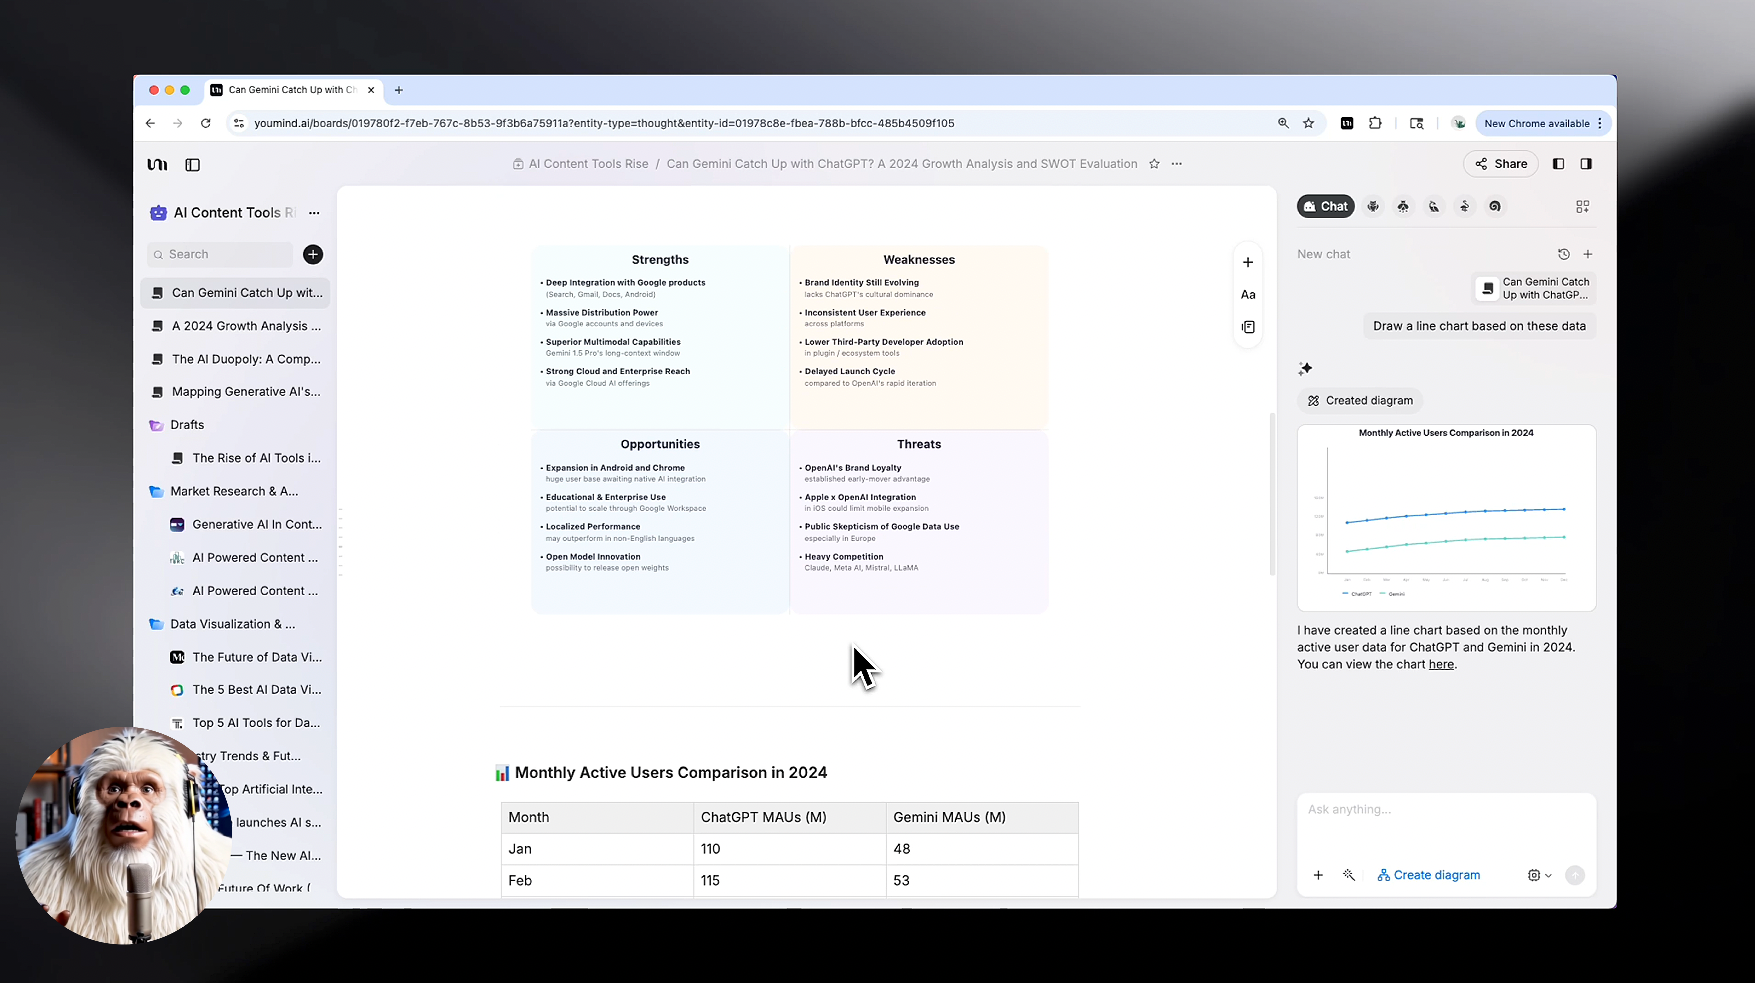Open 'Top 5 AI Tools for Da...' item
This screenshot has width=1755, height=983.
[246, 723]
